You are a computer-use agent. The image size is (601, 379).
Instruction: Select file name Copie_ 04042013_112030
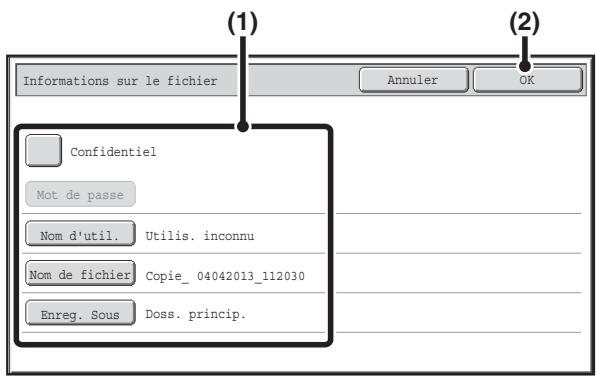tap(225, 276)
